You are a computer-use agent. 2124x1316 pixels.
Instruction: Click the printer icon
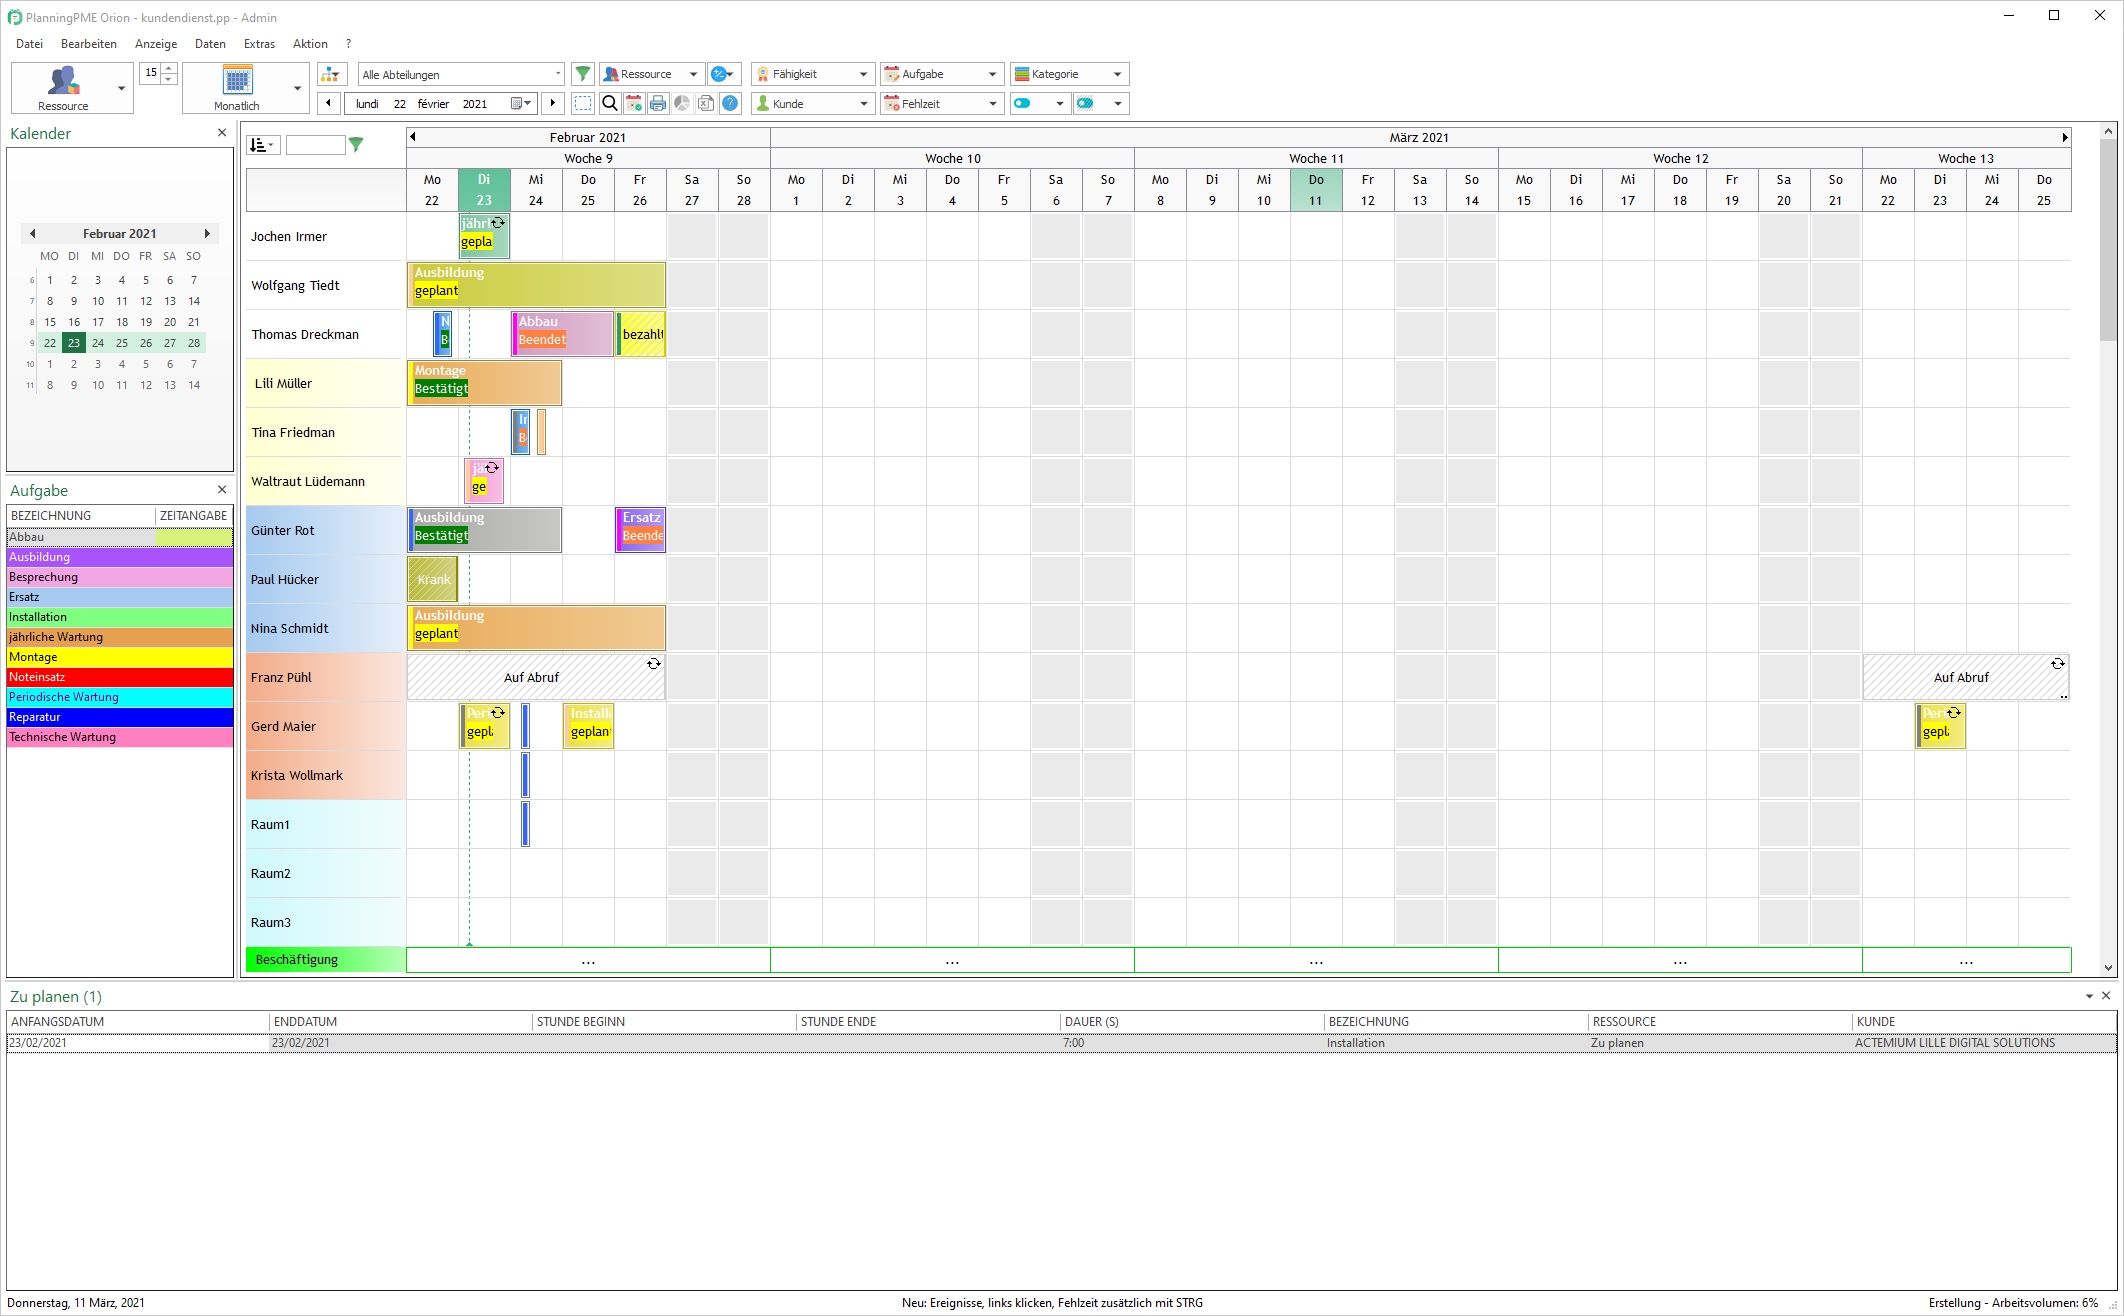pos(657,103)
